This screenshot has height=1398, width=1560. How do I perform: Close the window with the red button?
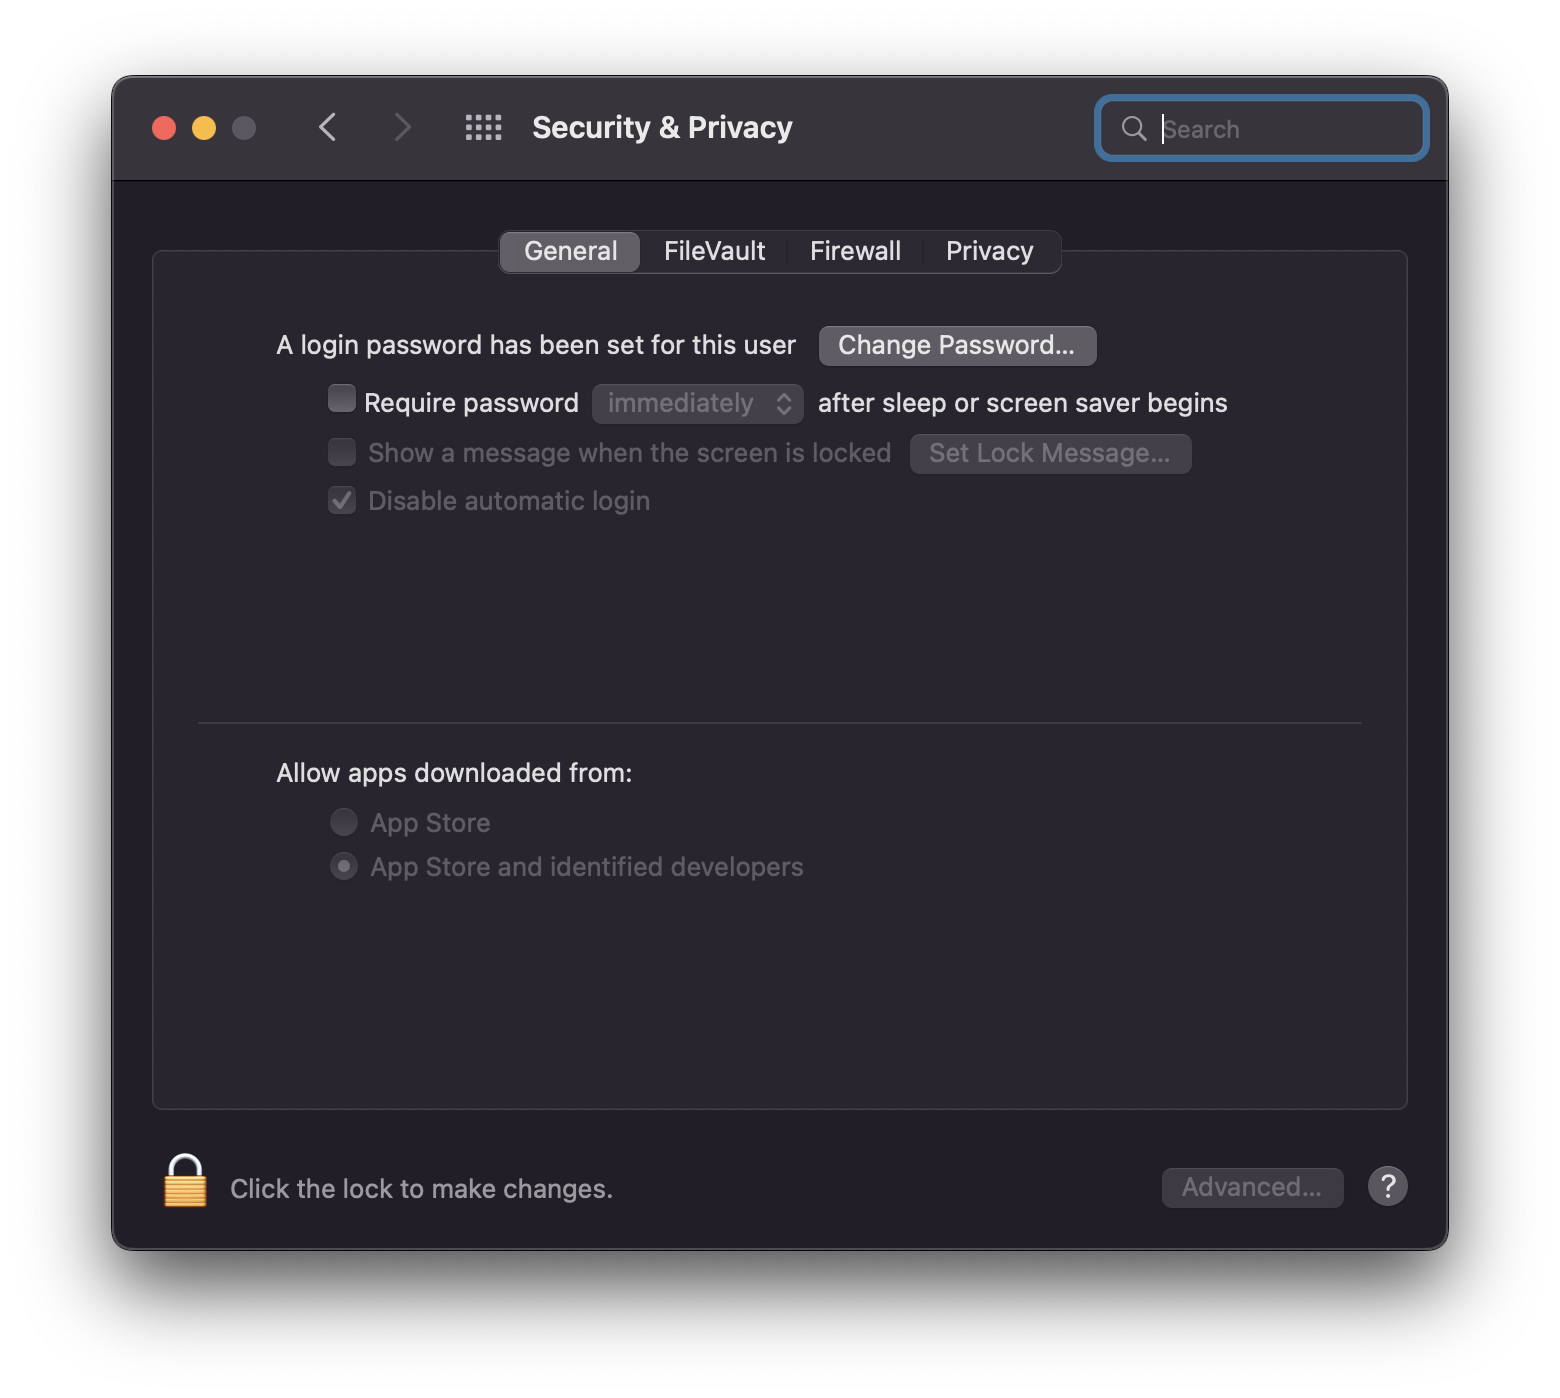(x=164, y=128)
